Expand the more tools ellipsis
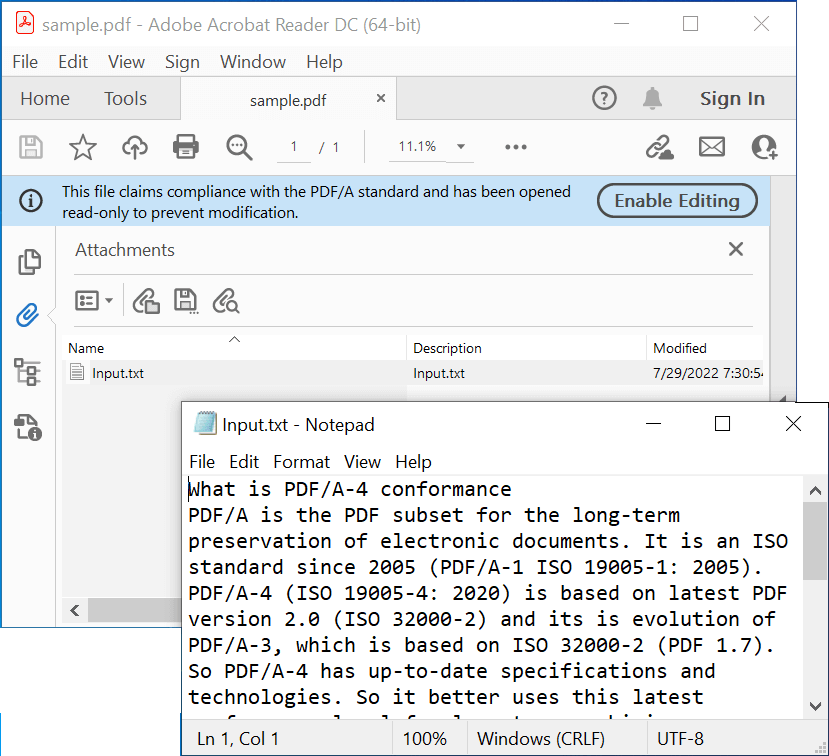Image resolution: width=829 pixels, height=756 pixels. coord(515,147)
